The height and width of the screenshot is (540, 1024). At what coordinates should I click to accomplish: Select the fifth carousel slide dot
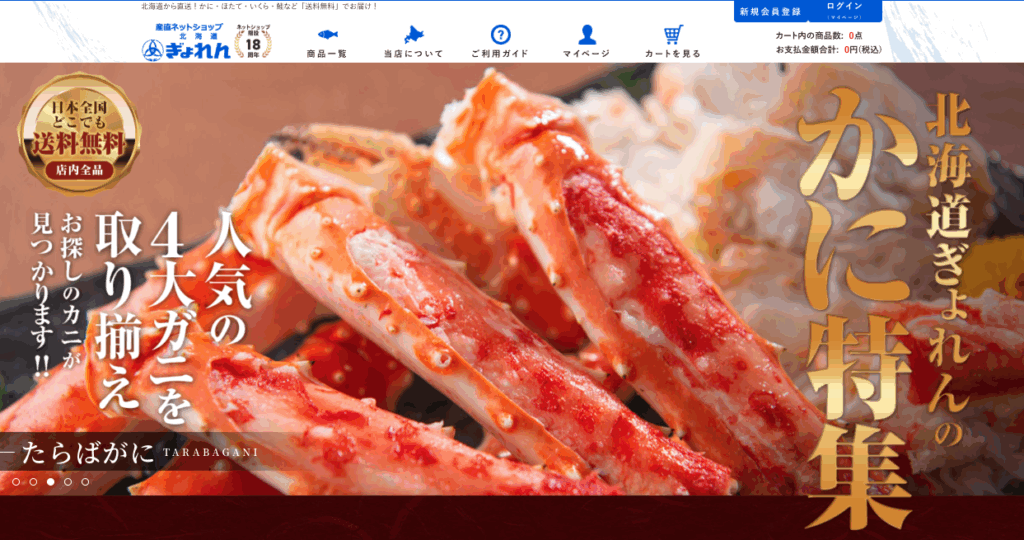pos(85,482)
